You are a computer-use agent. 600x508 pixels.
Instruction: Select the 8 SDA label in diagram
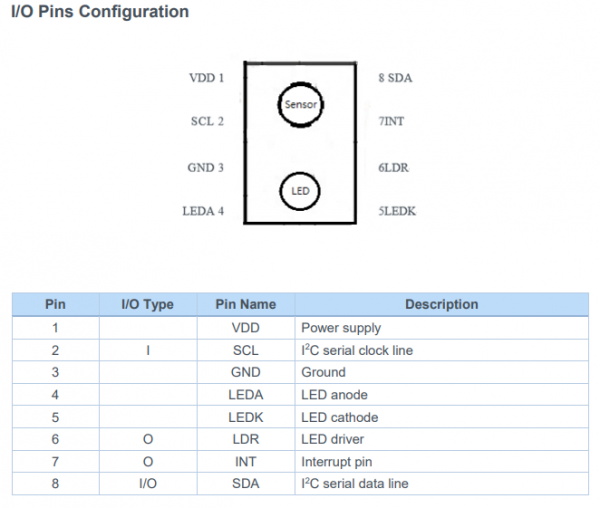pyautogui.click(x=395, y=77)
